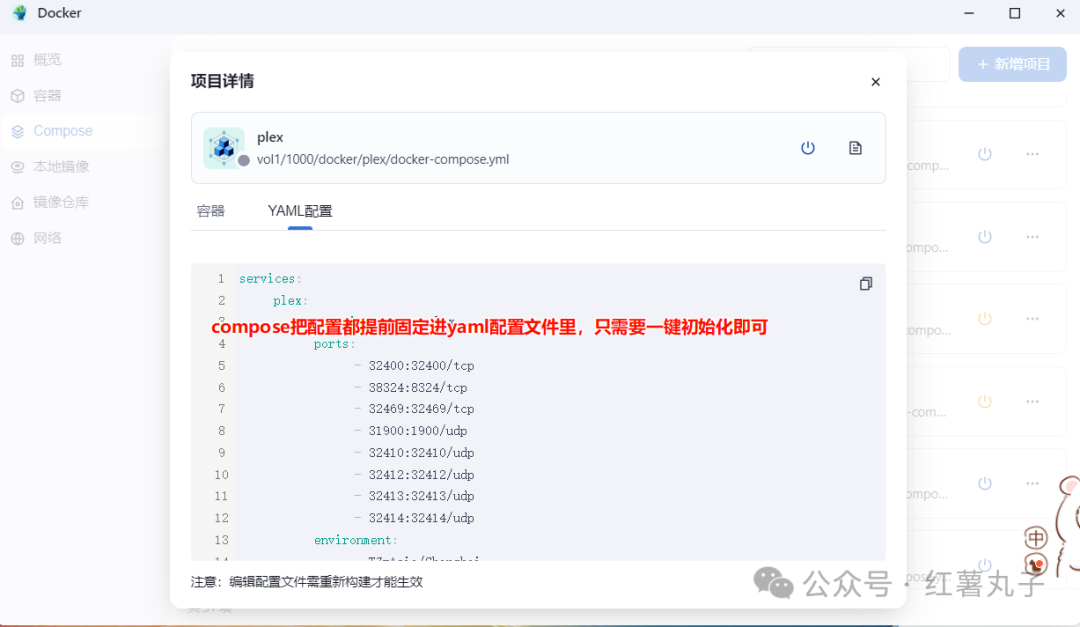Select Compose in the left sidebar

[x=52, y=131]
